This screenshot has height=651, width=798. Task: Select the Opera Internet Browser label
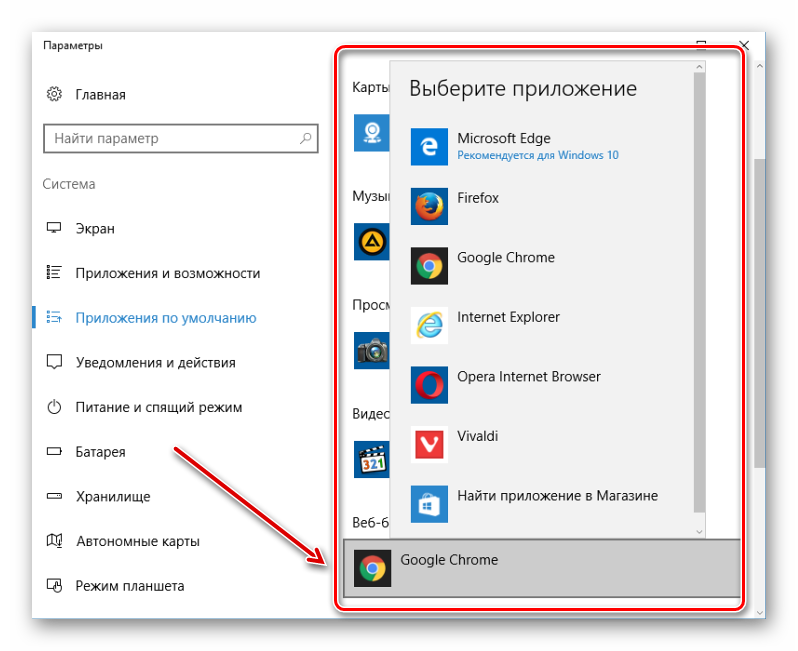point(529,376)
